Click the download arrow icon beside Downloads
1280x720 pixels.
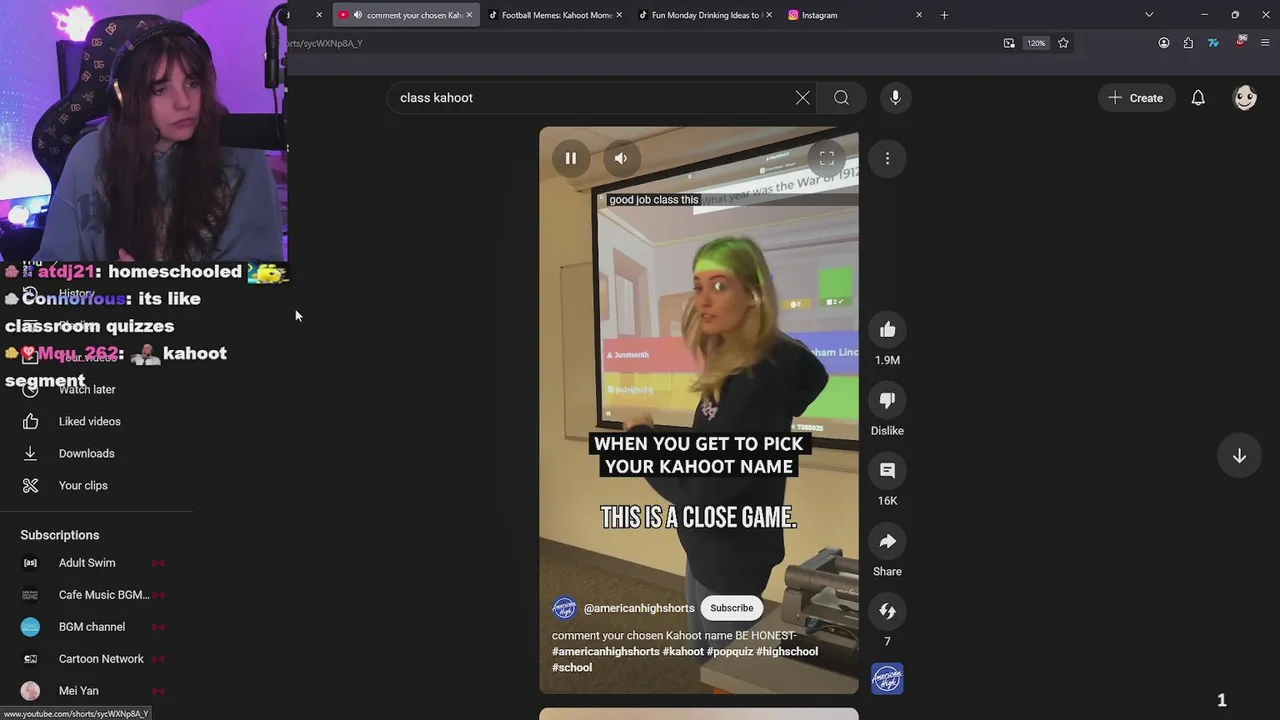coord(30,453)
